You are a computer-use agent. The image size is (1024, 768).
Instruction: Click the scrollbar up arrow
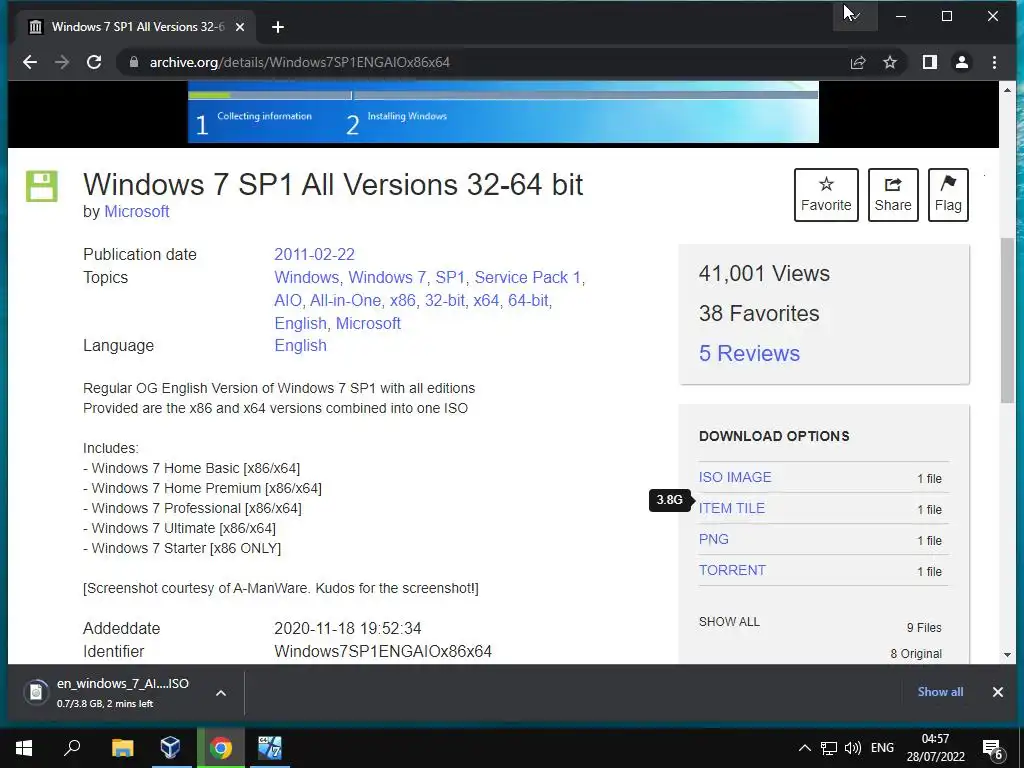(1006, 90)
